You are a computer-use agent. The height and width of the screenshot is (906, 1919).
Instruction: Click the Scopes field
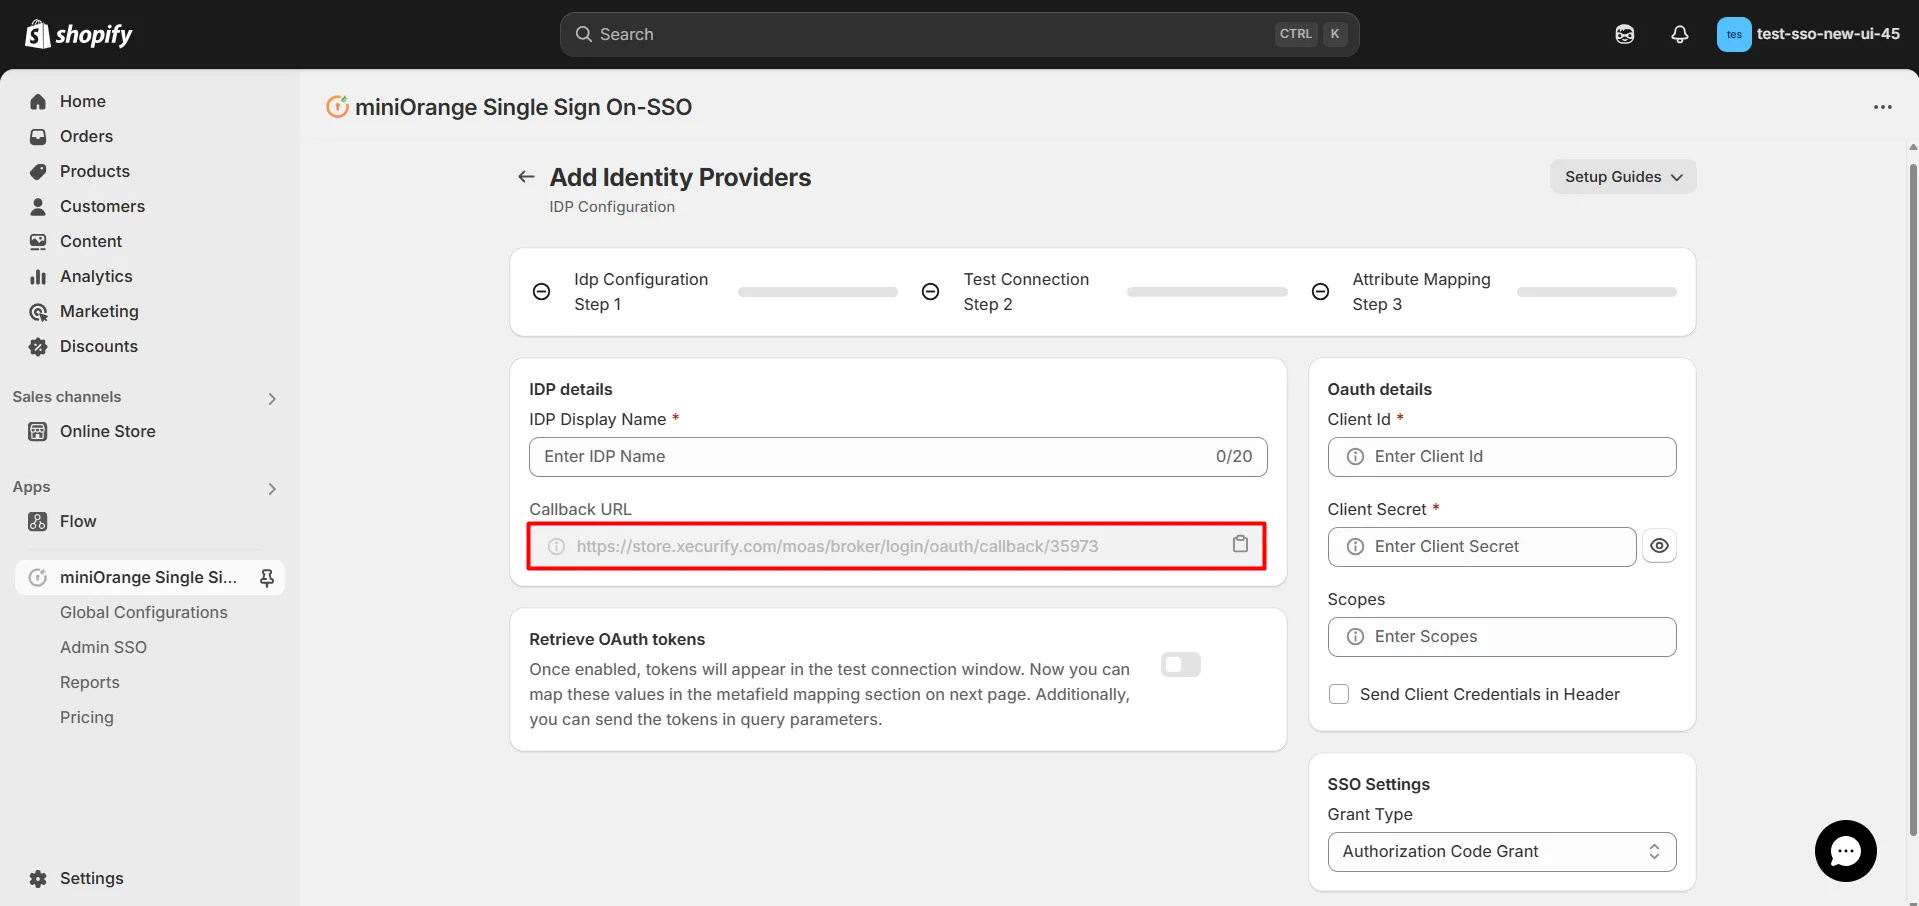(1502, 637)
